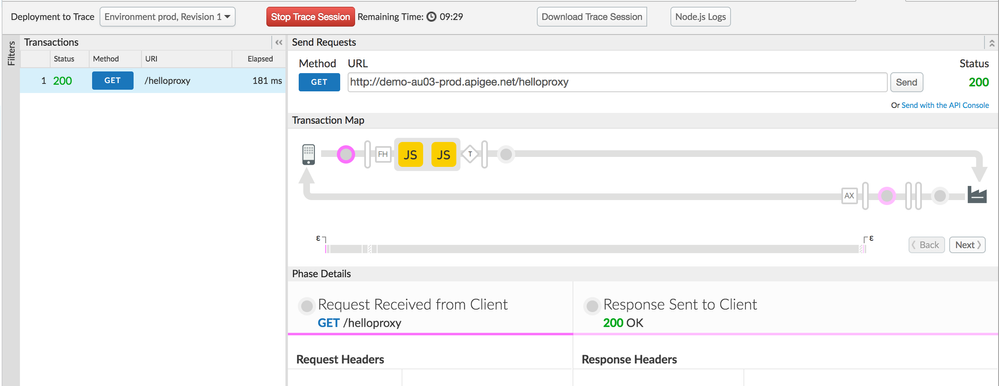Click Download Trace Session button
Screen dimensions: 999x386
[592, 17]
